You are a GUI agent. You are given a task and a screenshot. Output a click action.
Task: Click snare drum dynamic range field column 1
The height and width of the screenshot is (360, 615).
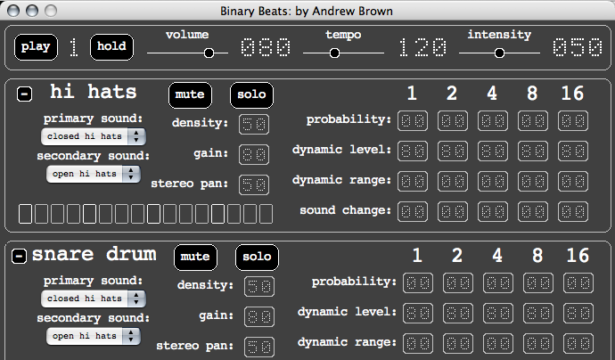[x=418, y=344]
